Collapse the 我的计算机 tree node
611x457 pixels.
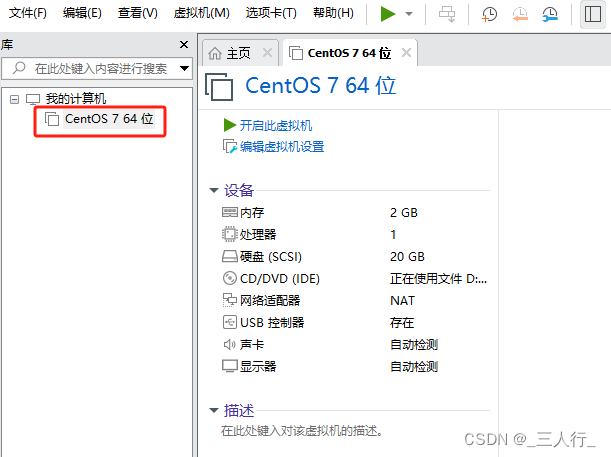14,99
